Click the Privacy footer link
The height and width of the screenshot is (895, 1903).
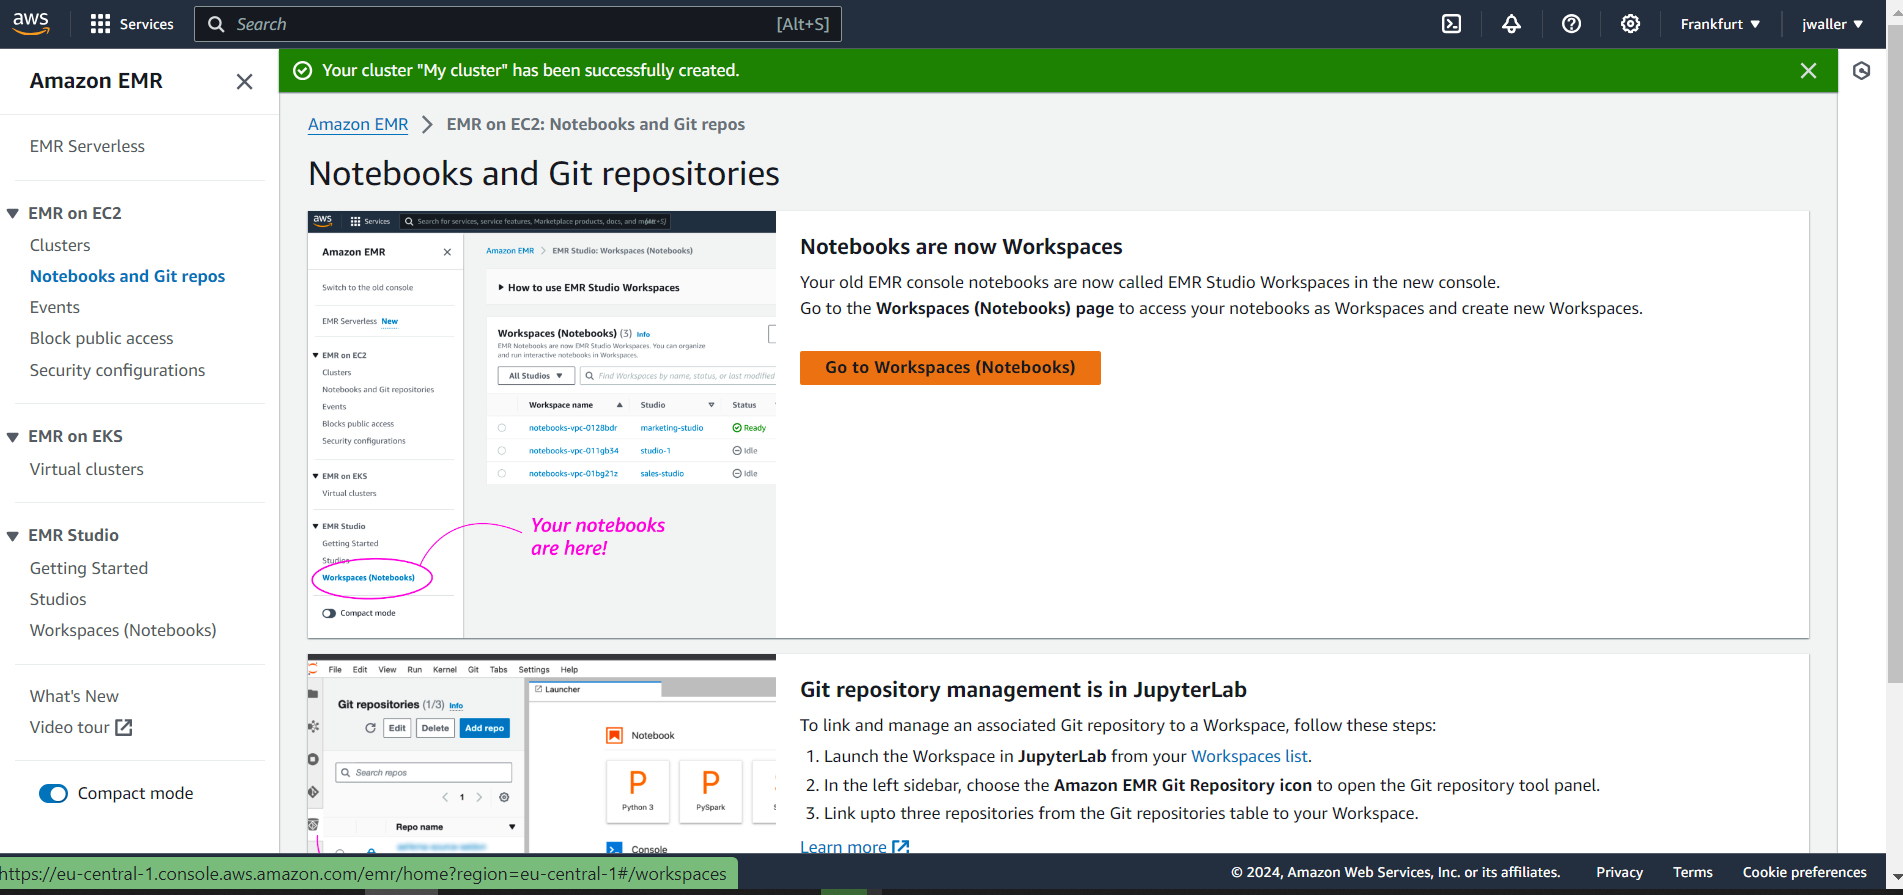pyautogui.click(x=1619, y=872)
